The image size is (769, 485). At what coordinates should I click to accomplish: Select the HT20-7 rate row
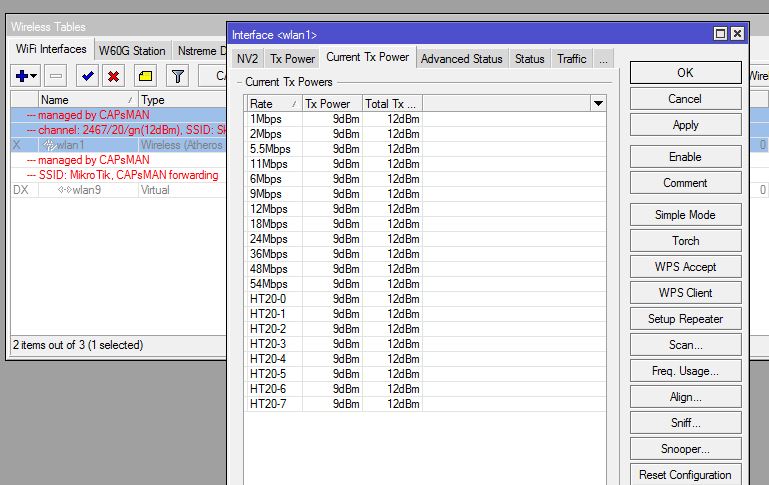tap(425, 404)
